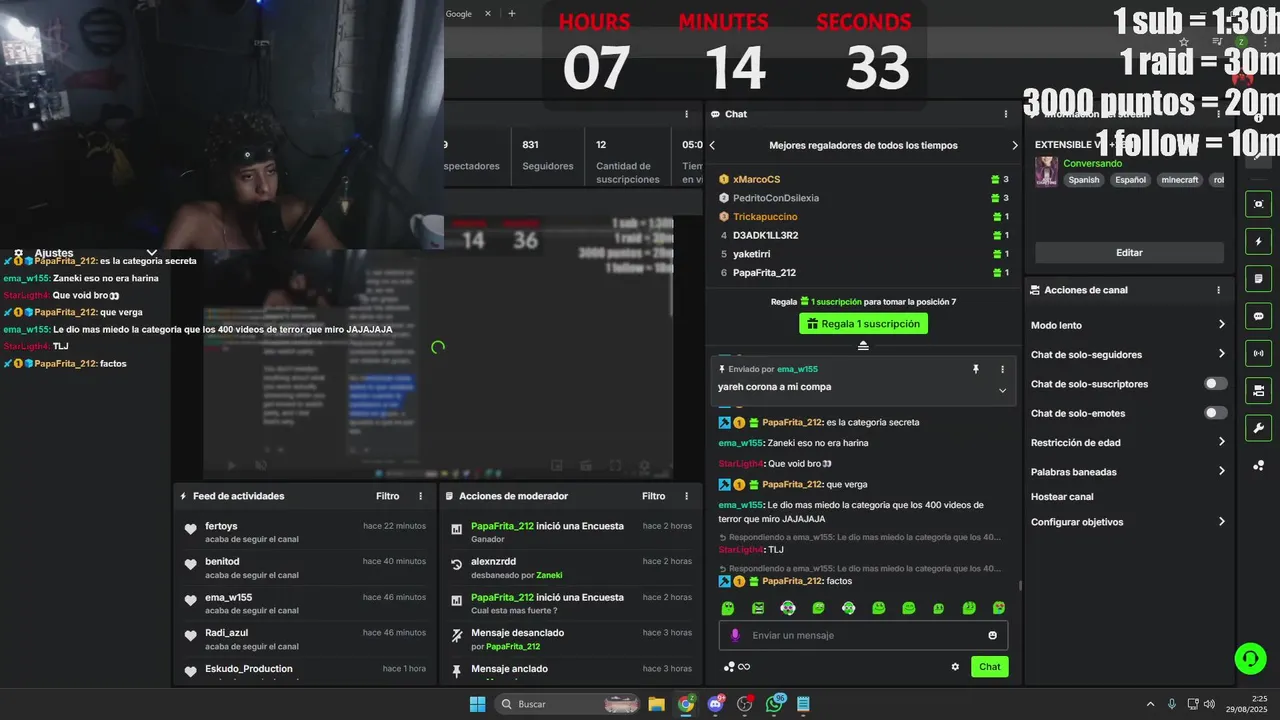1280x720 pixels.
Task: Open the wrench tools icon in right sidebar
Action: coord(1258,428)
